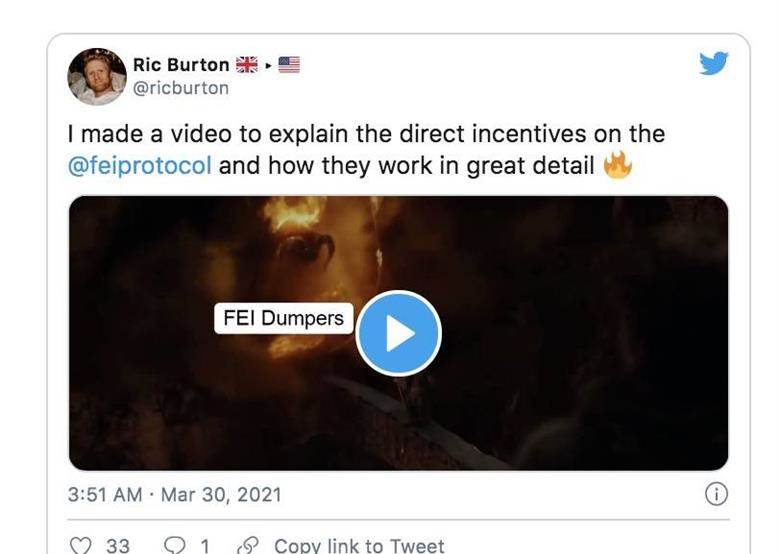This screenshot has width=780, height=554.
Task: Click the fire emoji in tweet
Action: click(x=617, y=165)
